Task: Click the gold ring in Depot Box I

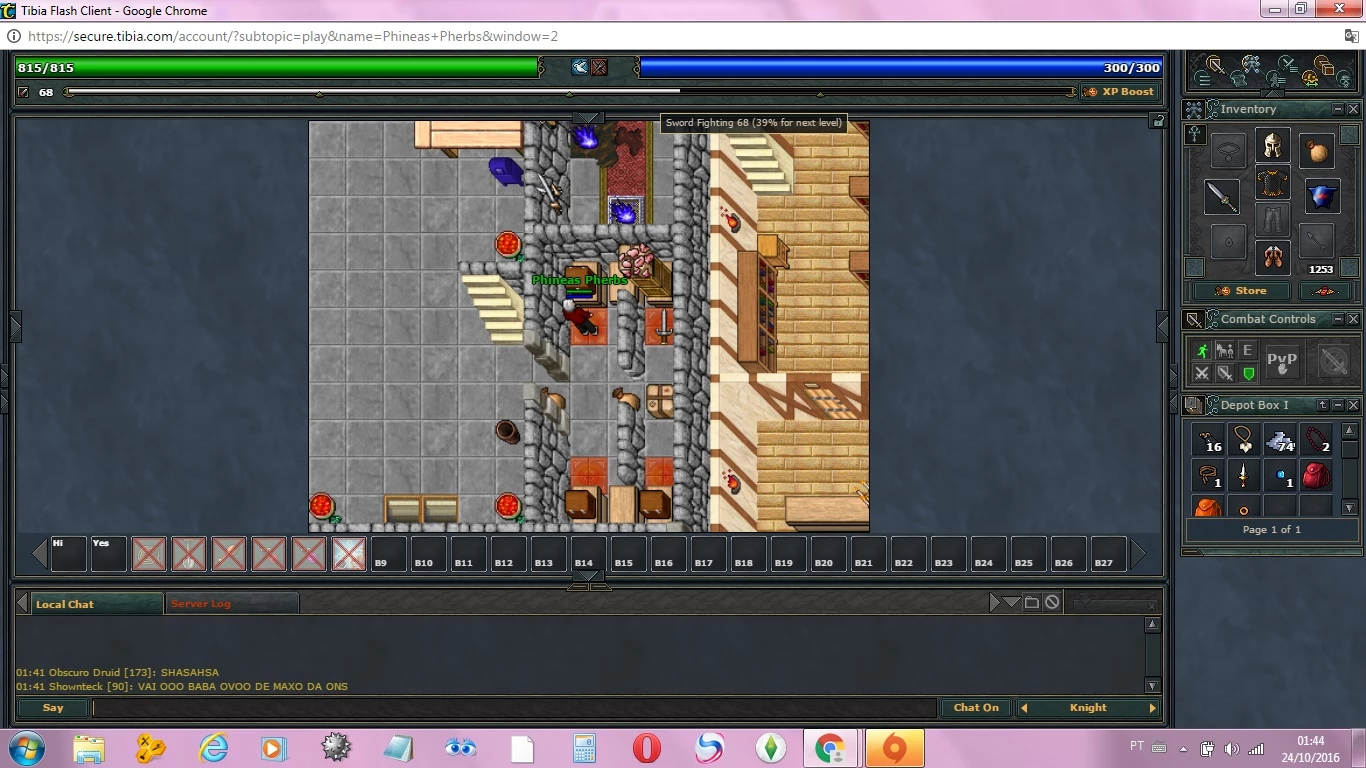Action: 1244,506
